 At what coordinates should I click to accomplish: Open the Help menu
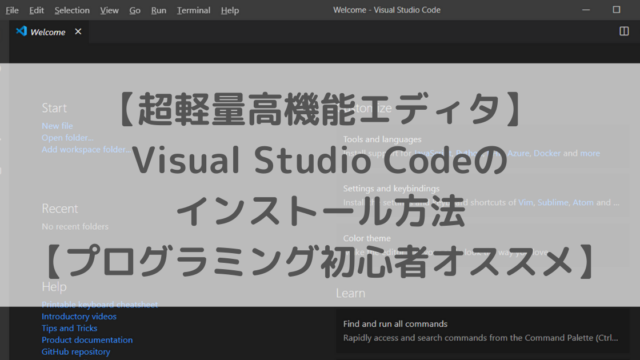230,10
